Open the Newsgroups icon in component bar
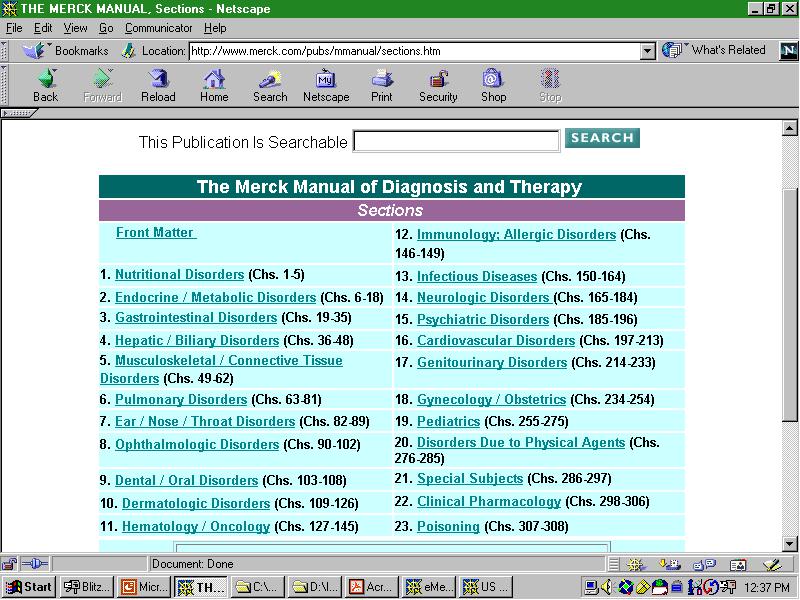 pyautogui.click(x=705, y=564)
